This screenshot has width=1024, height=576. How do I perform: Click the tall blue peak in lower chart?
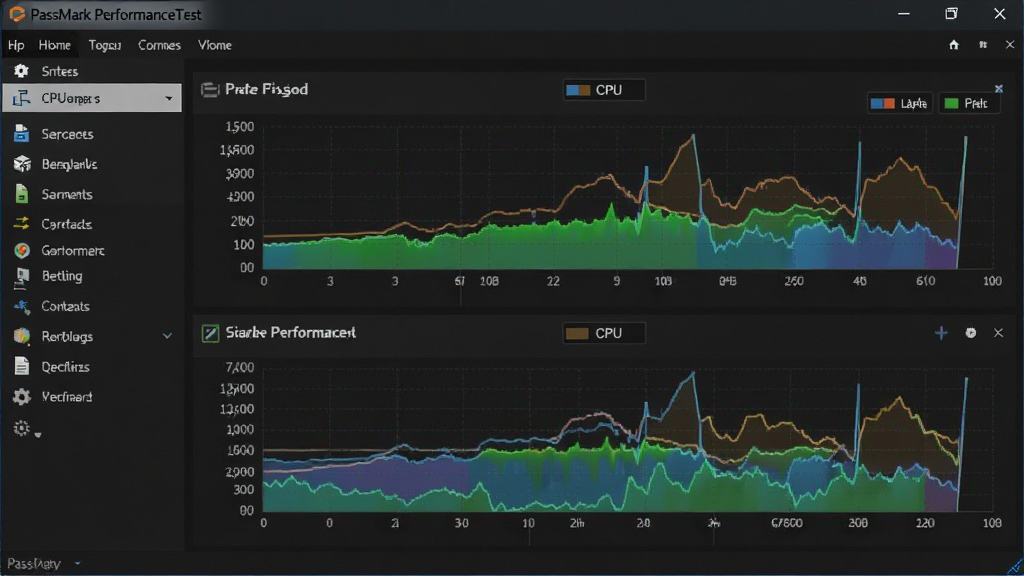pyautogui.click(x=693, y=374)
